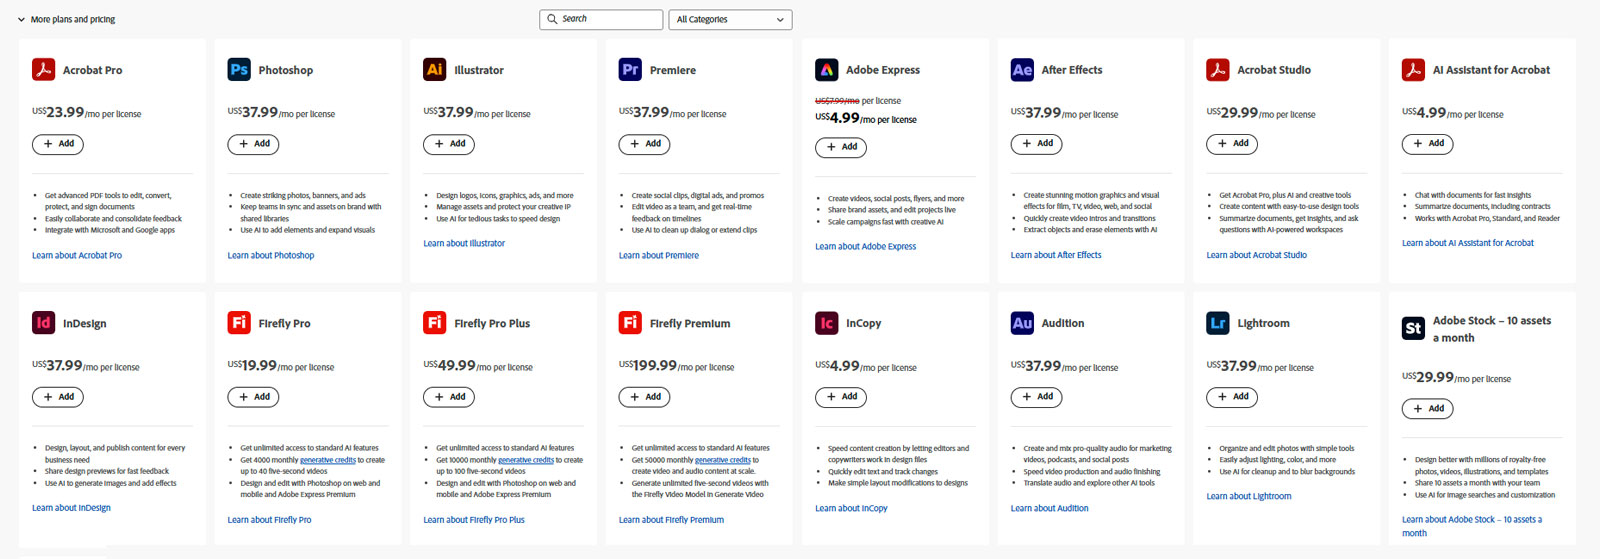The height and width of the screenshot is (559, 1600).
Task: Click into the Search field
Action: 601,19
